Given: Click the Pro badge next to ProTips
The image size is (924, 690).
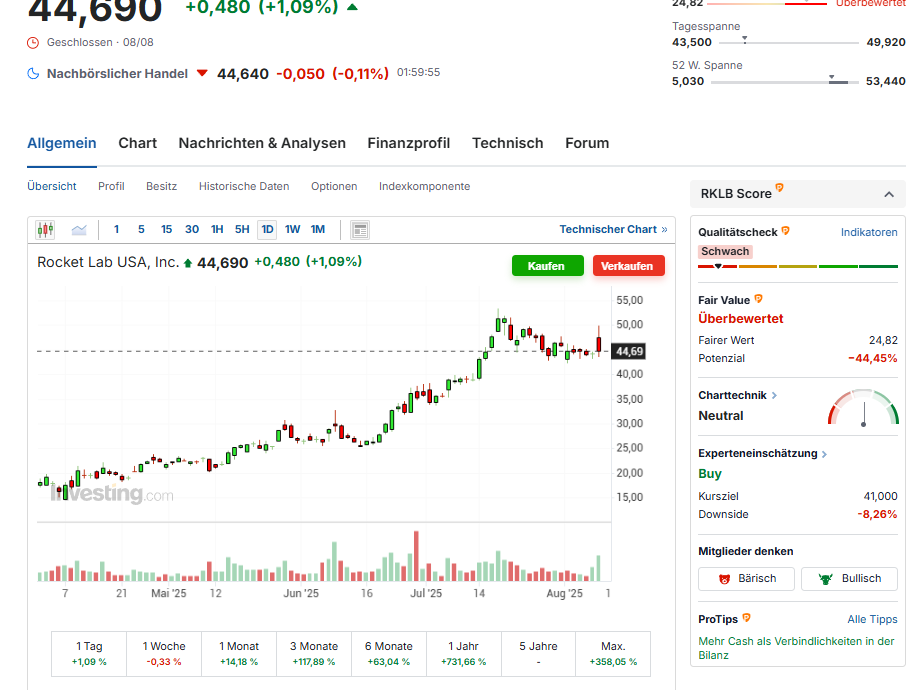Looking at the screenshot, I should 747,619.
